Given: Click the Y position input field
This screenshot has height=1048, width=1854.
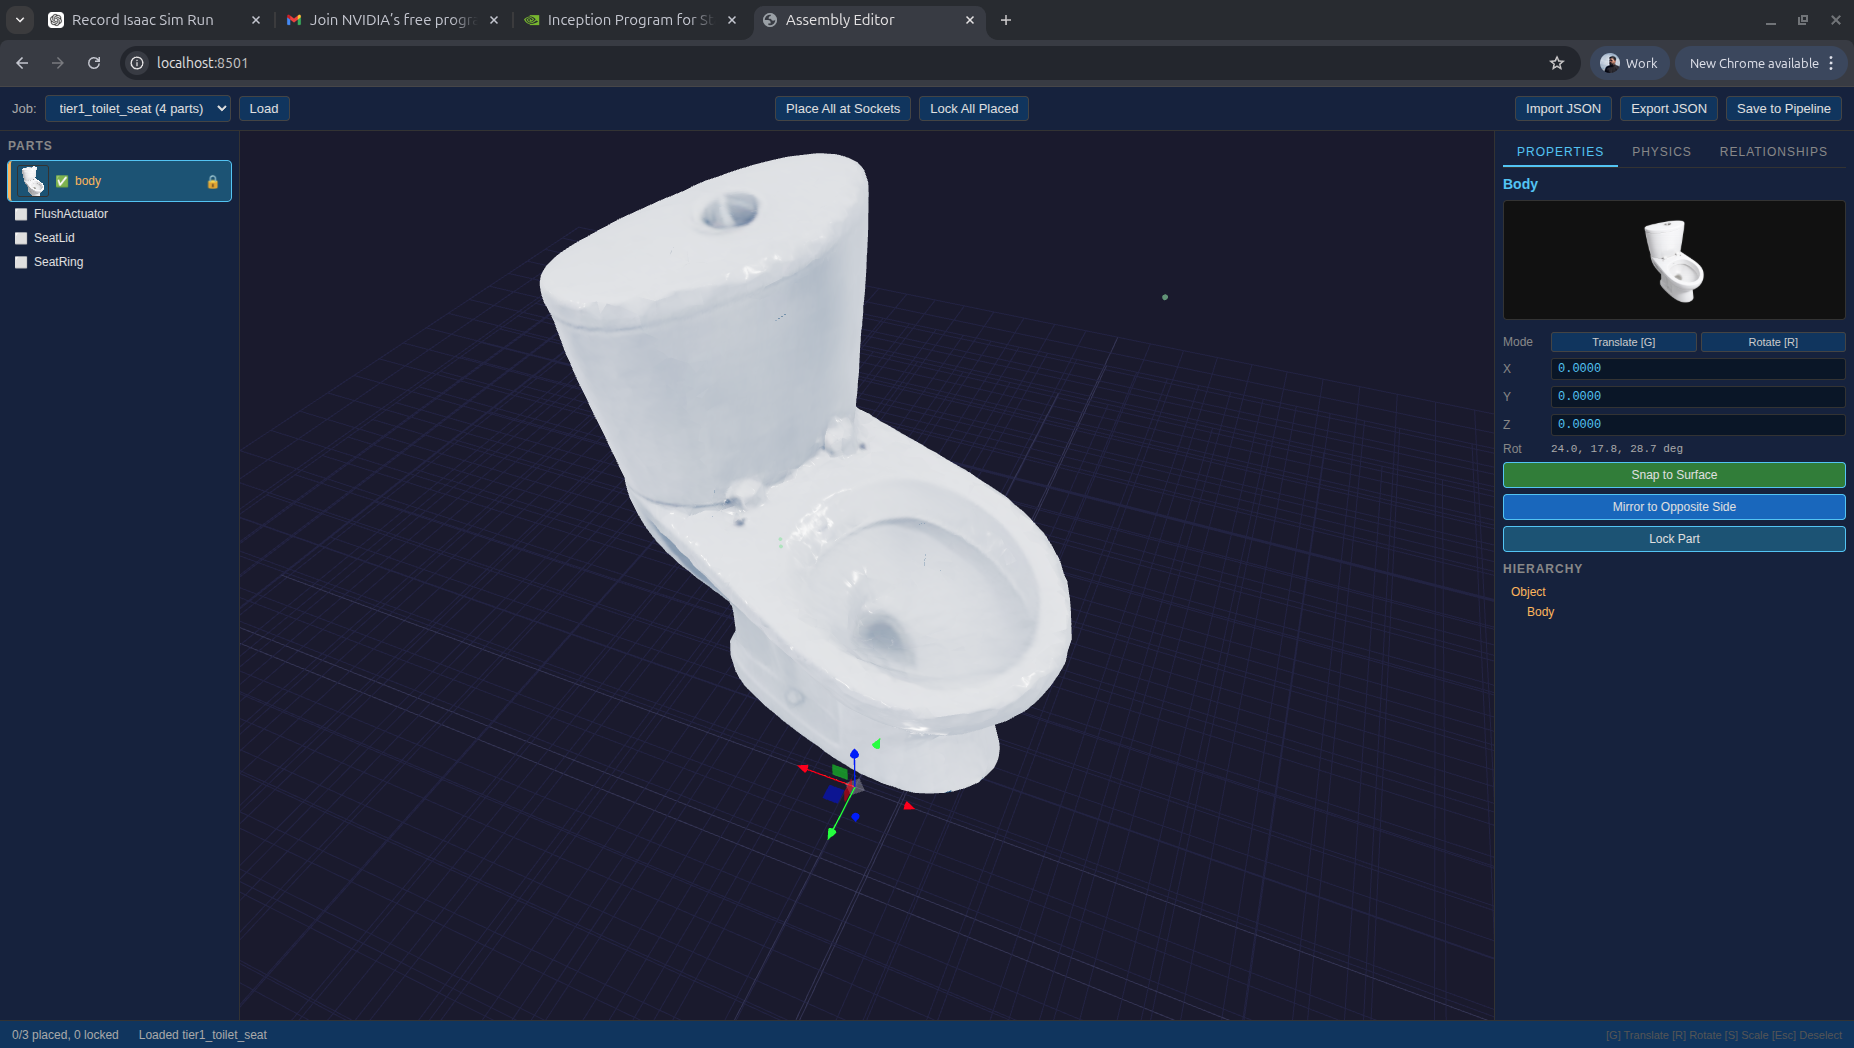Looking at the screenshot, I should pos(1698,396).
